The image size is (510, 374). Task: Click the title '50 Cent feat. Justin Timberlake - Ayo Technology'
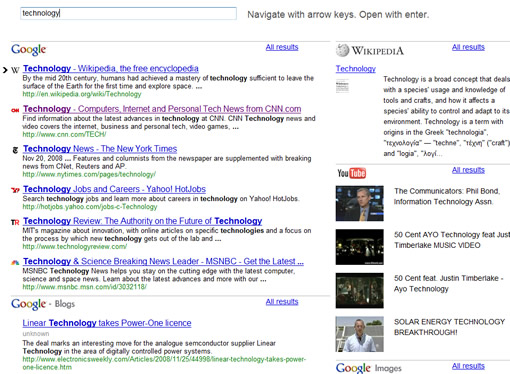point(449,283)
